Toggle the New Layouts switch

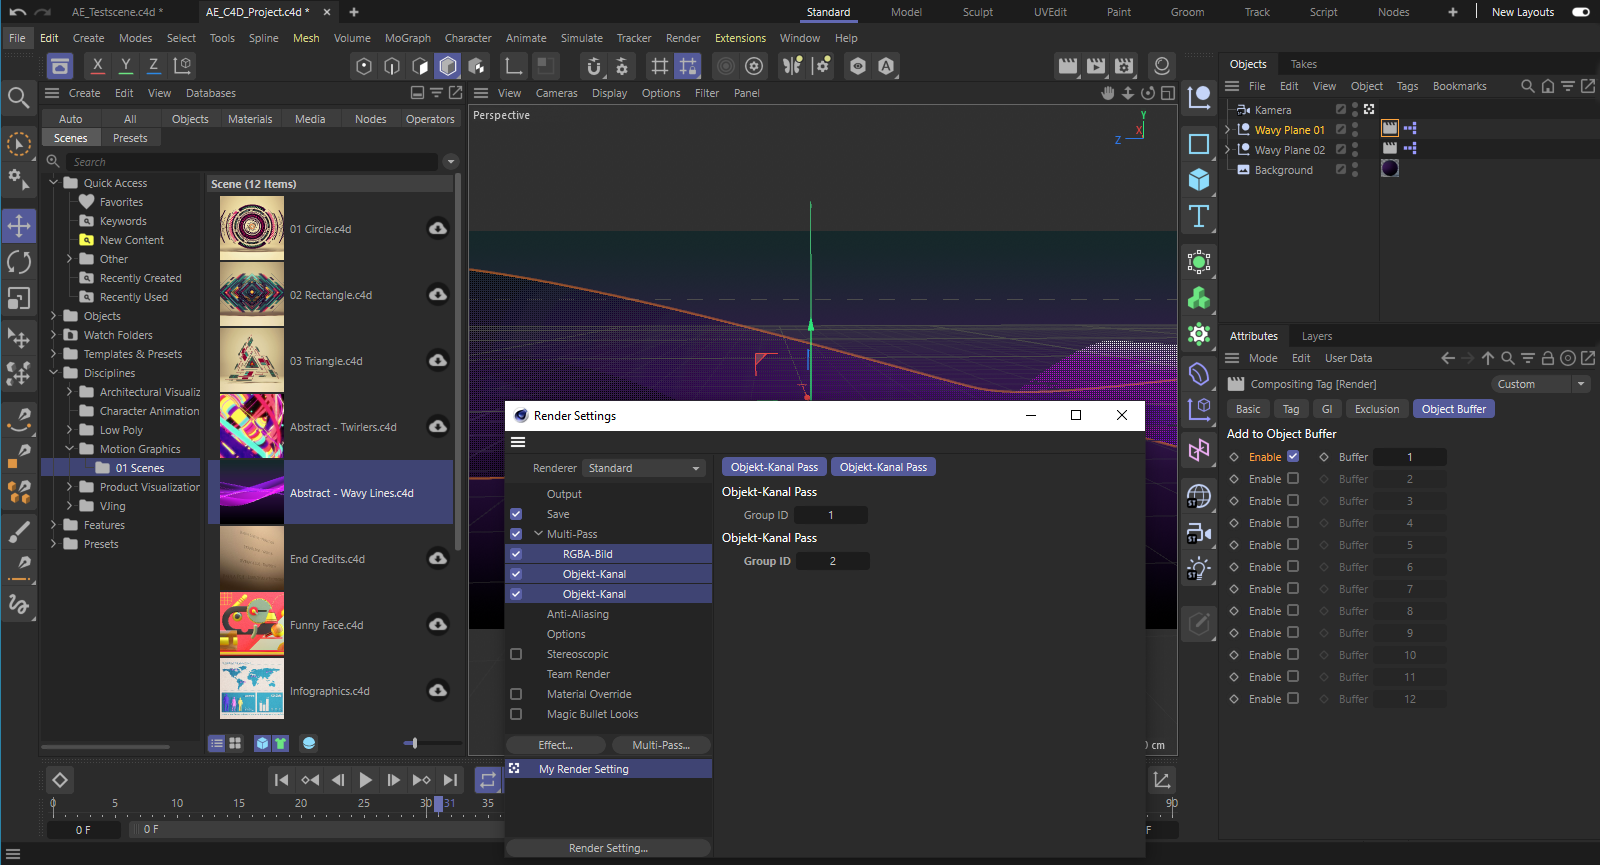click(1581, 12)
